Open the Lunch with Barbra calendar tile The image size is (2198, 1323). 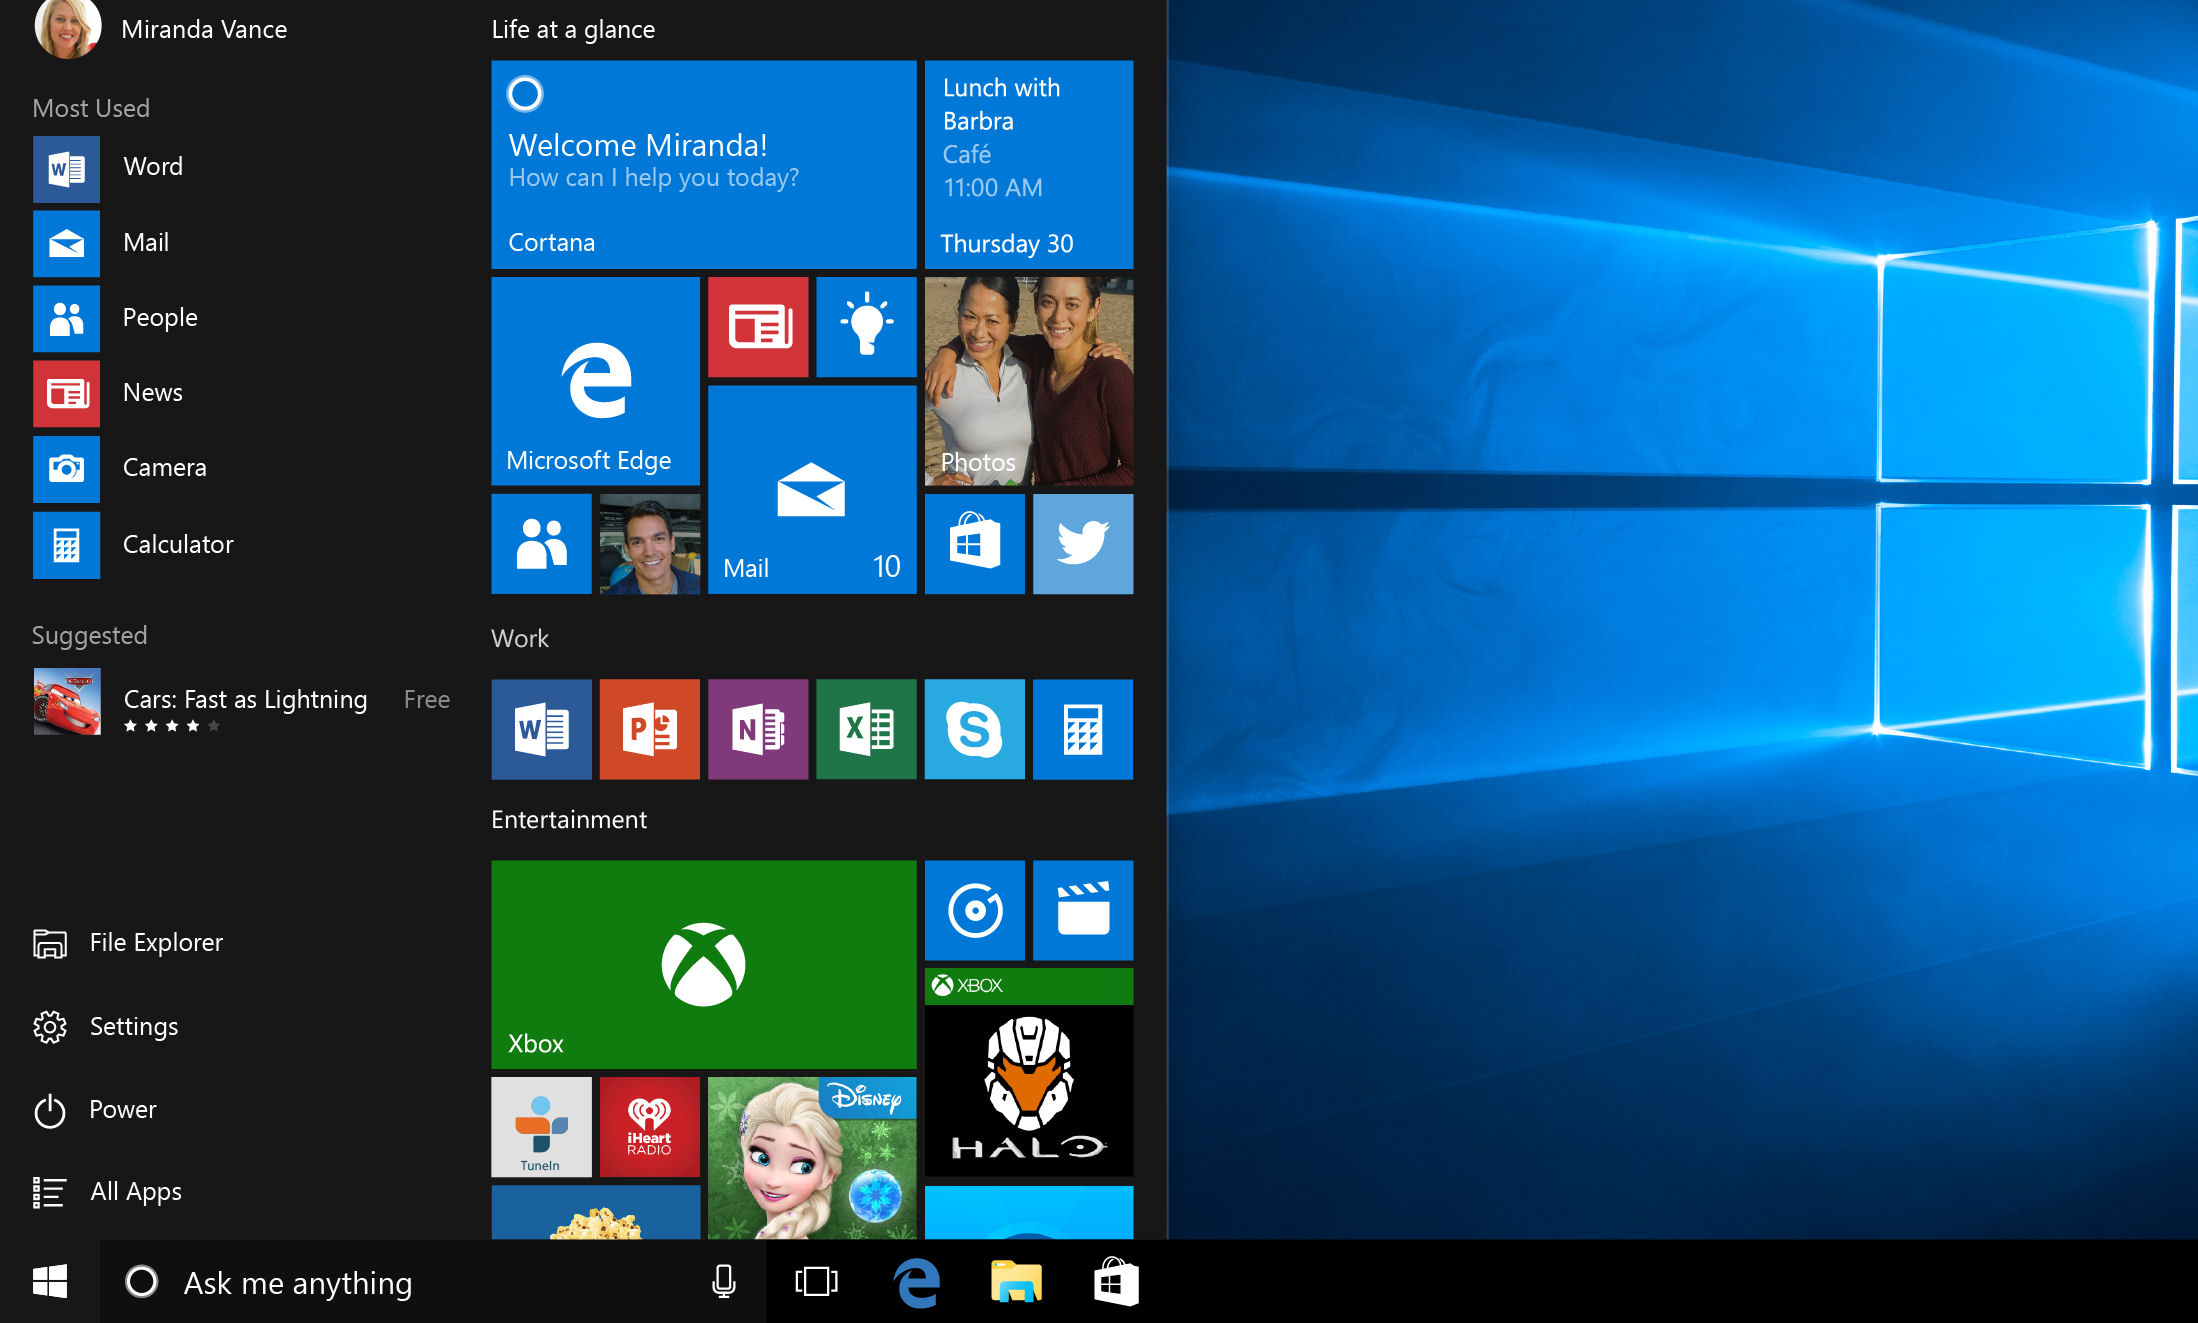coord(1028,165)
